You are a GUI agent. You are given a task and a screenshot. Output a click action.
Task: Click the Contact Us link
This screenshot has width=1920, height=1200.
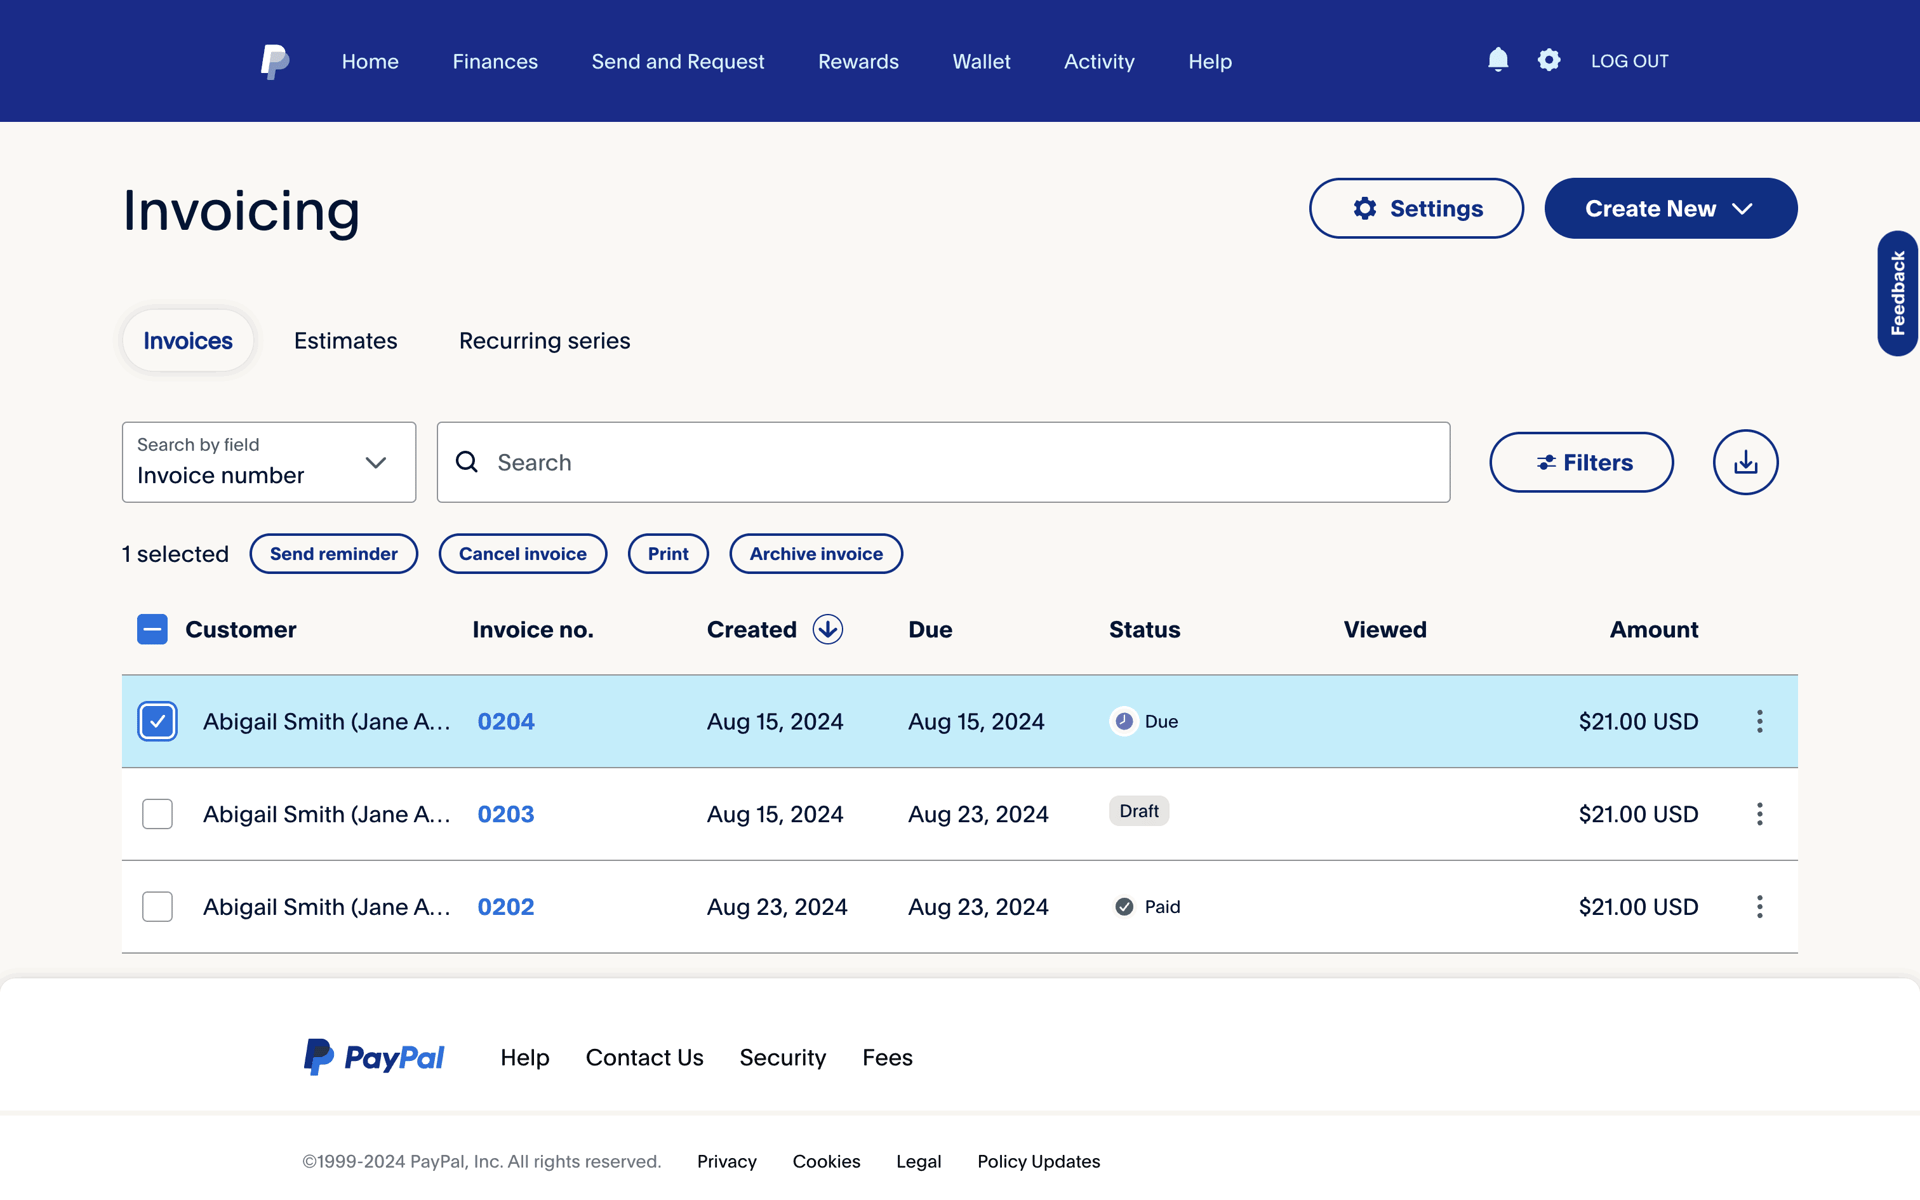tap(645, 1057)
